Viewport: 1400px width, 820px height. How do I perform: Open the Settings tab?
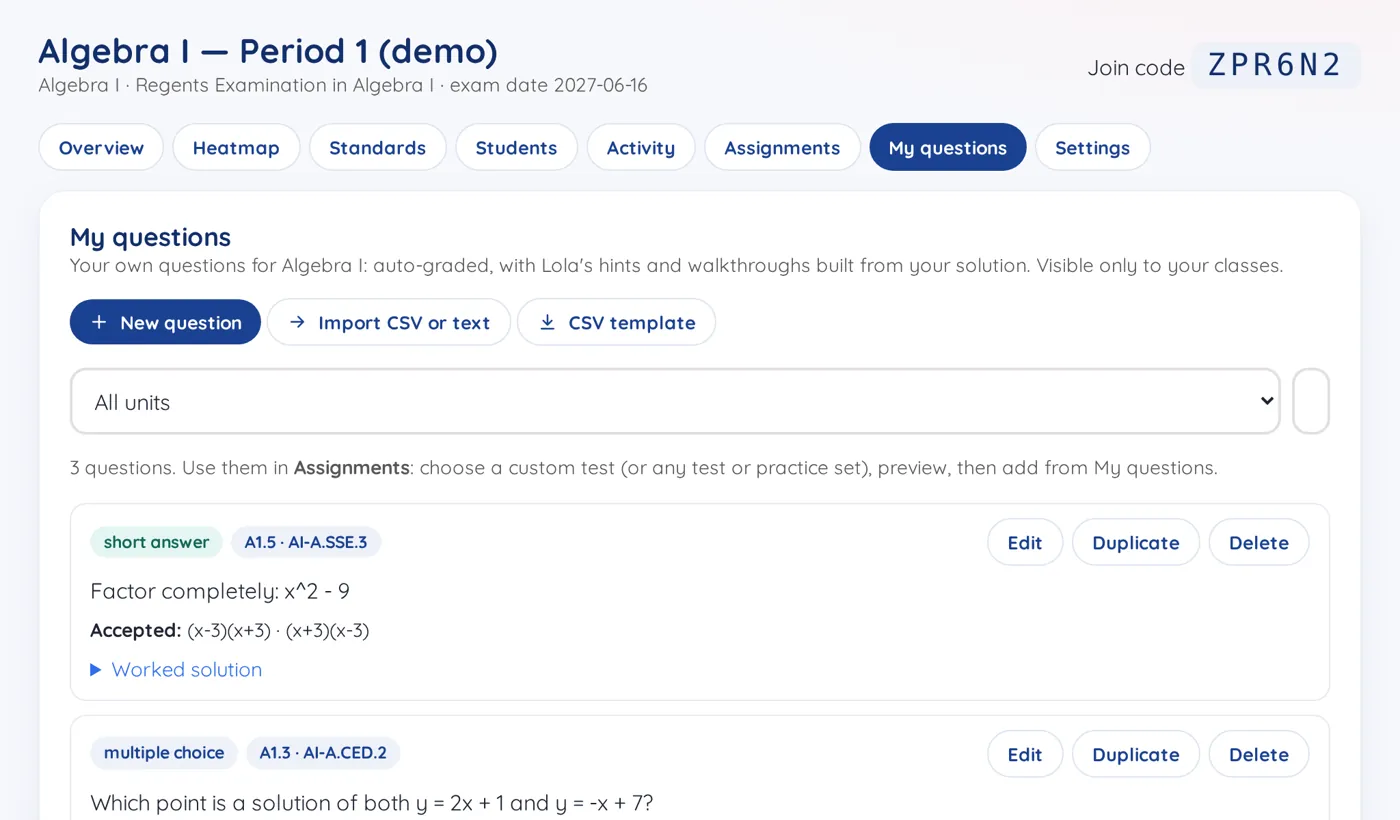[x=1092, y=147]
